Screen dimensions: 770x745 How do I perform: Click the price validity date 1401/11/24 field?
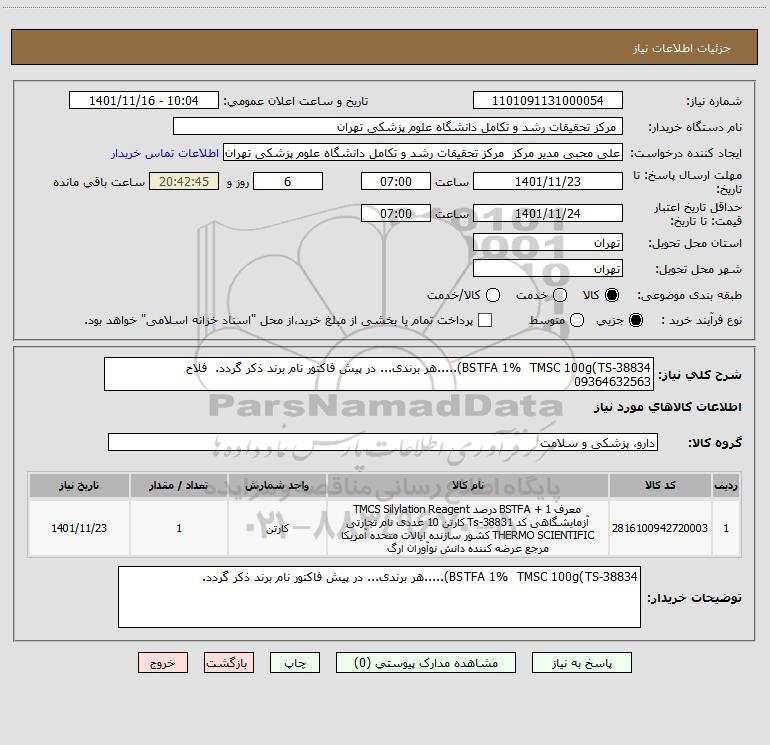548,214
